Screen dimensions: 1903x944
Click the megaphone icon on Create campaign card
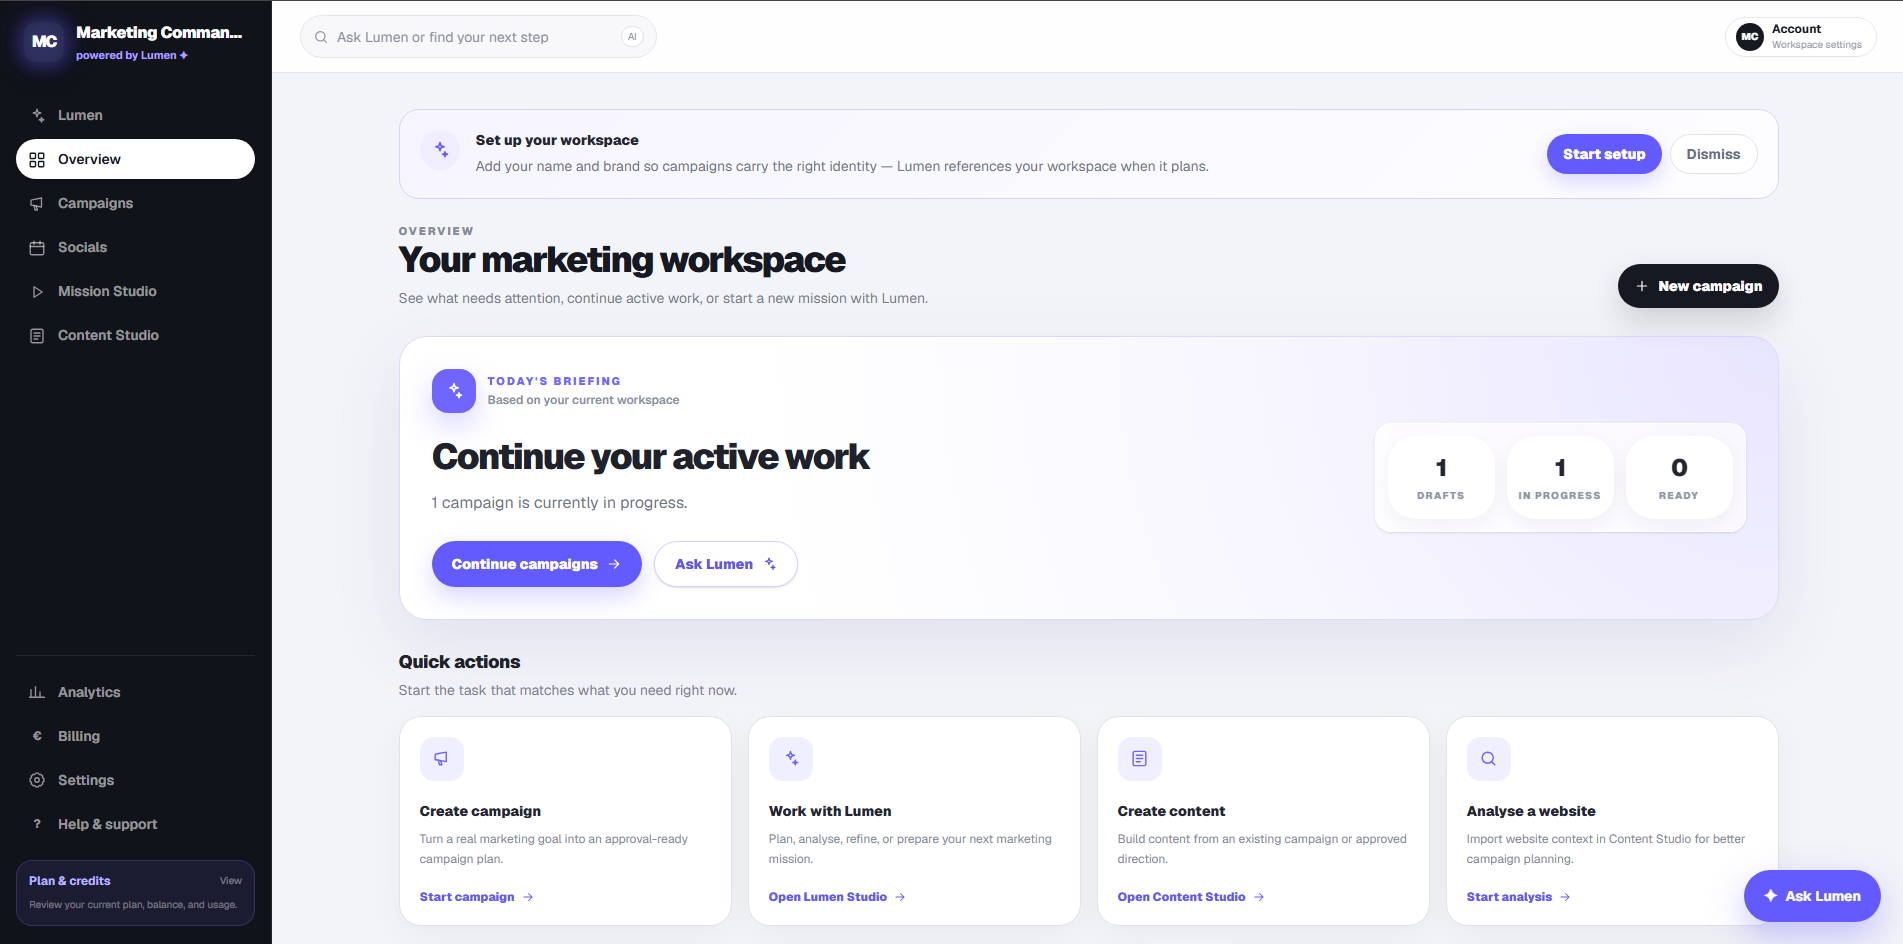441,759
